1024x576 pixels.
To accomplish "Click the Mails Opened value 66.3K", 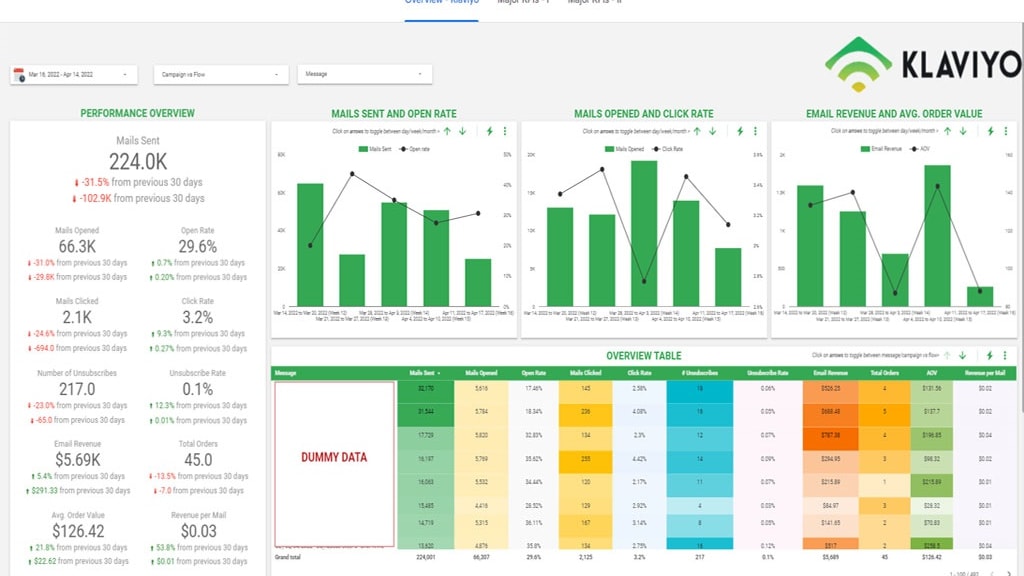I will click(x=77, y=247).
